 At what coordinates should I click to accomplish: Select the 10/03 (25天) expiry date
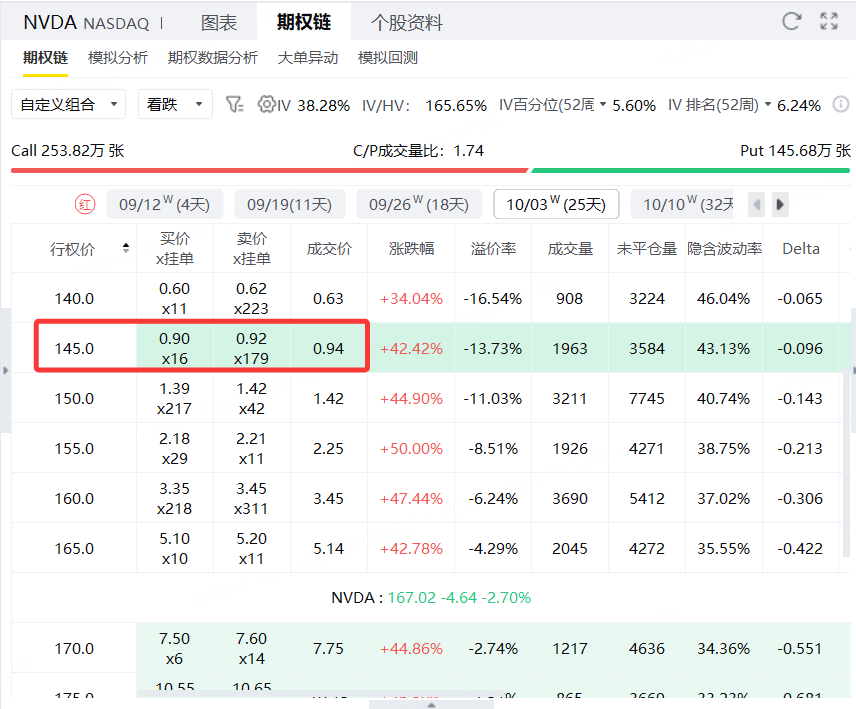556,205
